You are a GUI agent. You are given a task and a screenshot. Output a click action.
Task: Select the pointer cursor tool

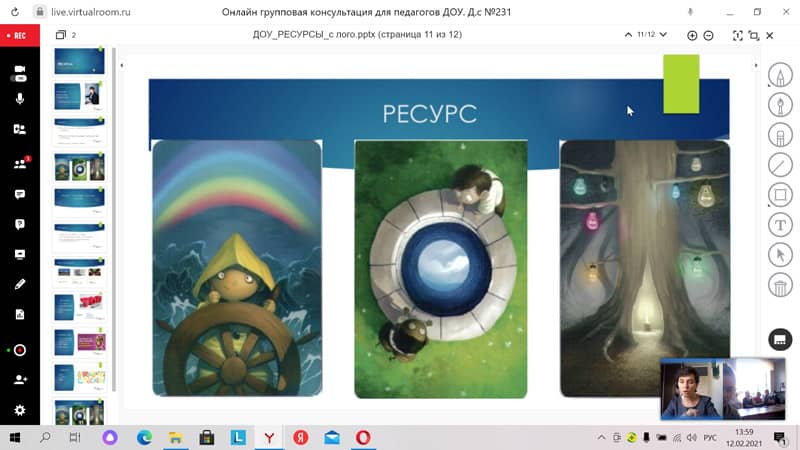[x=780, y=255]
